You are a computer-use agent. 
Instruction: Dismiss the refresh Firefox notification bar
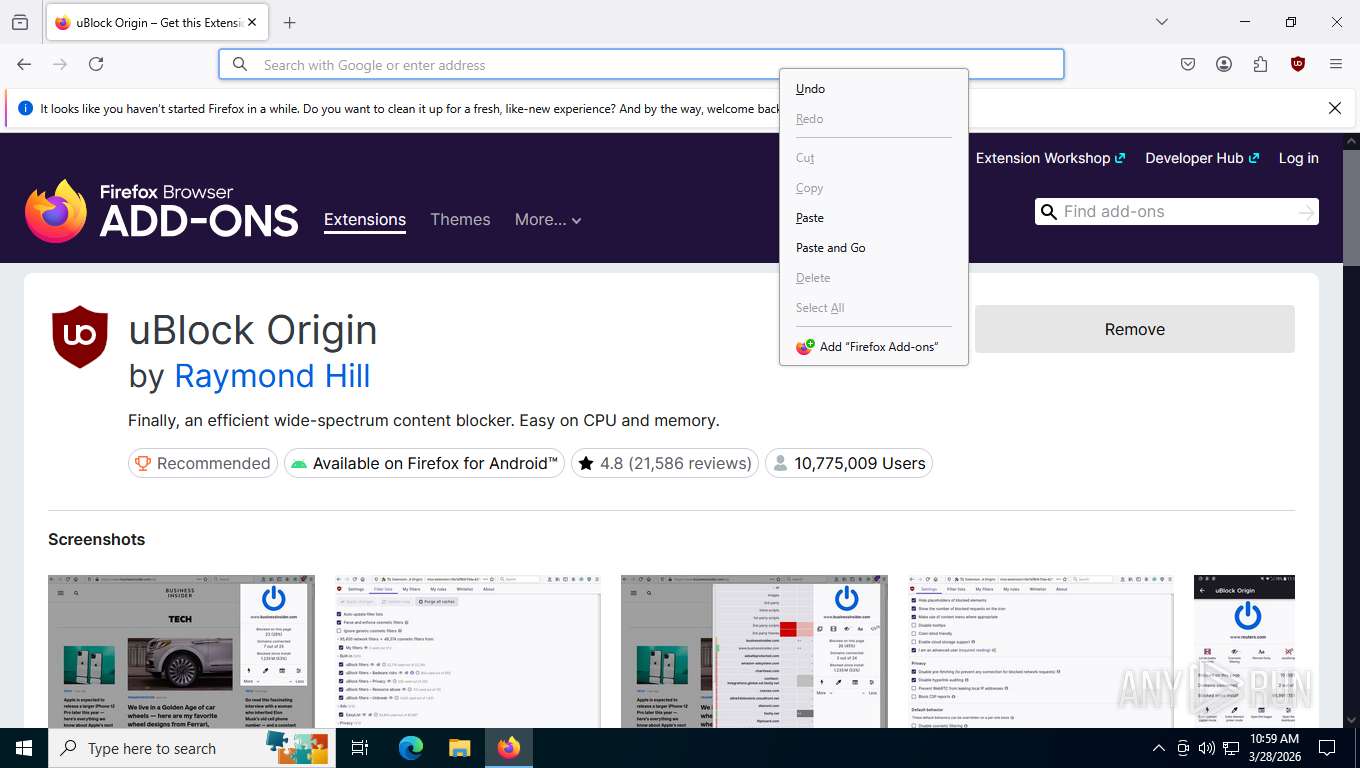(x=1335, y=108)
